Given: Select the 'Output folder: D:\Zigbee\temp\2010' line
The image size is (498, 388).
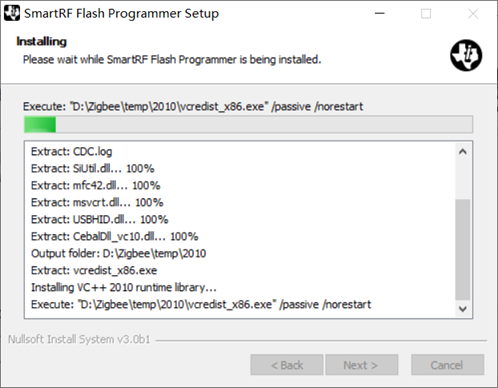Looking at the screenshot, I should pos(118,254).
